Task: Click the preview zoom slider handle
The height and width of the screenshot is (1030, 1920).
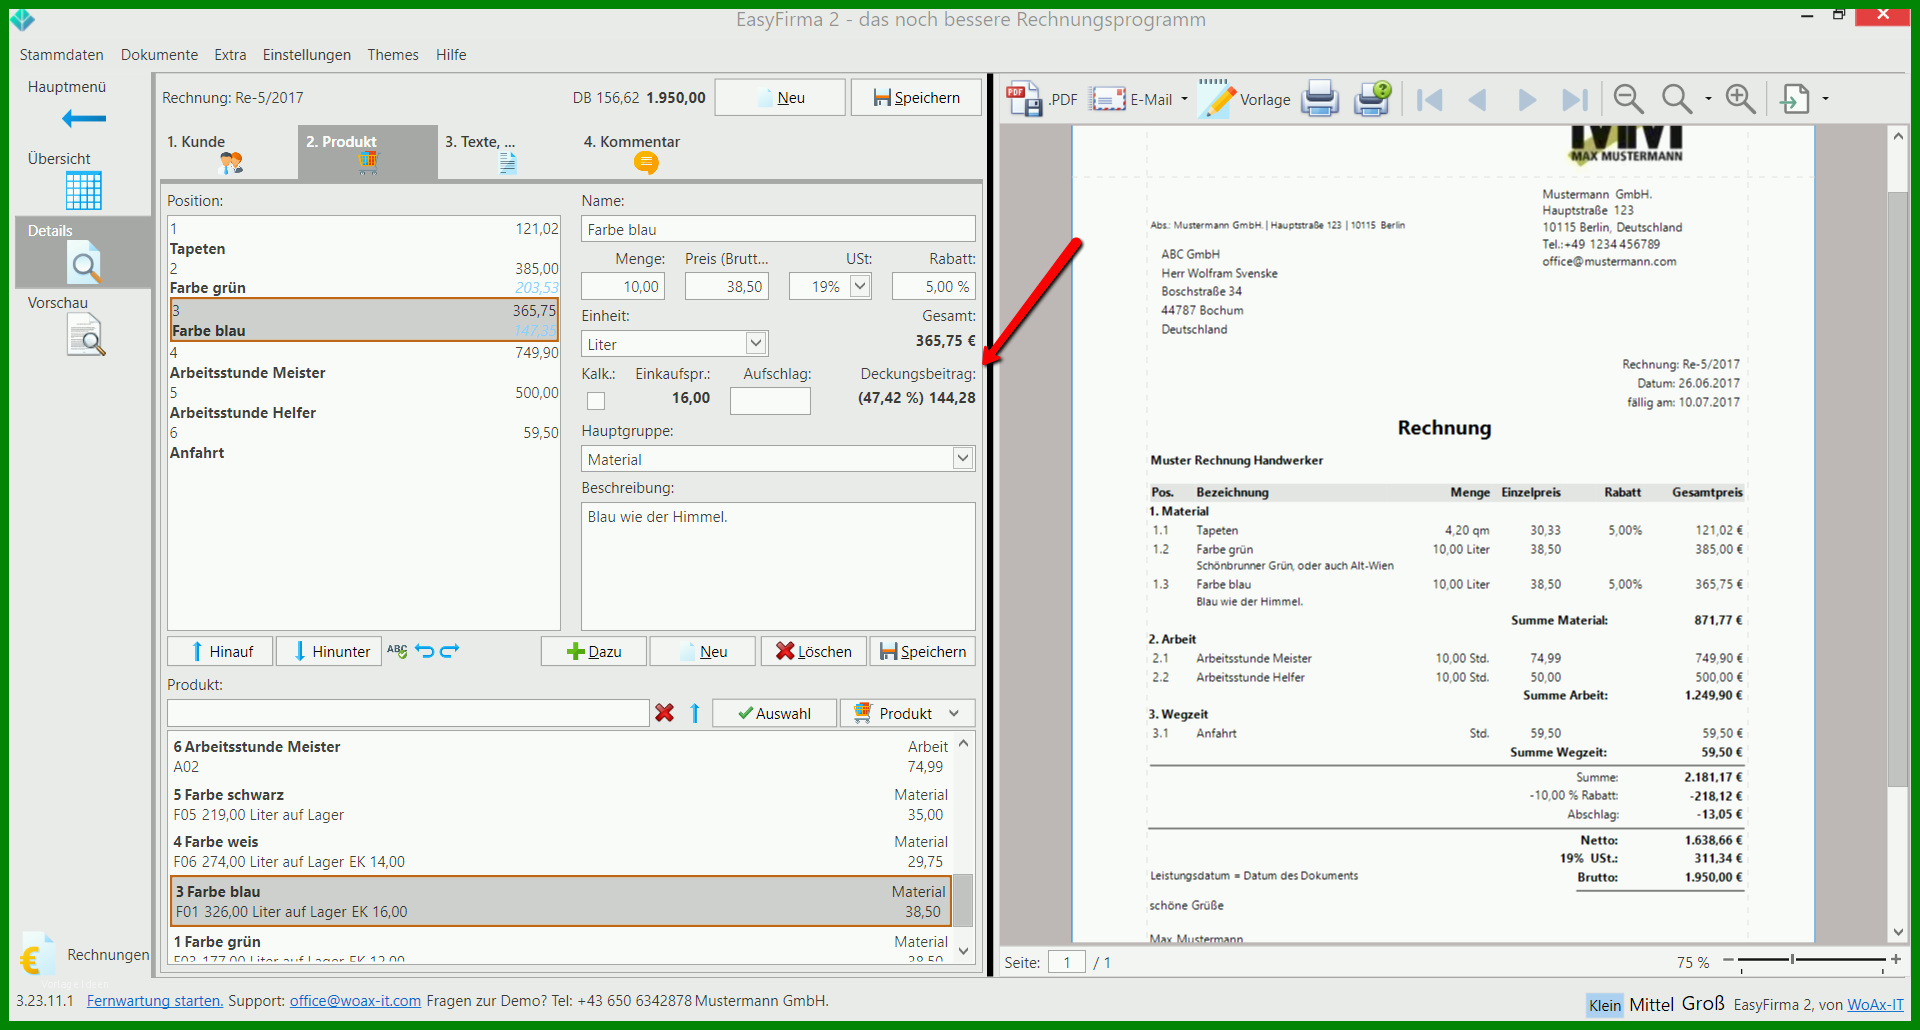Action: 1792,960
